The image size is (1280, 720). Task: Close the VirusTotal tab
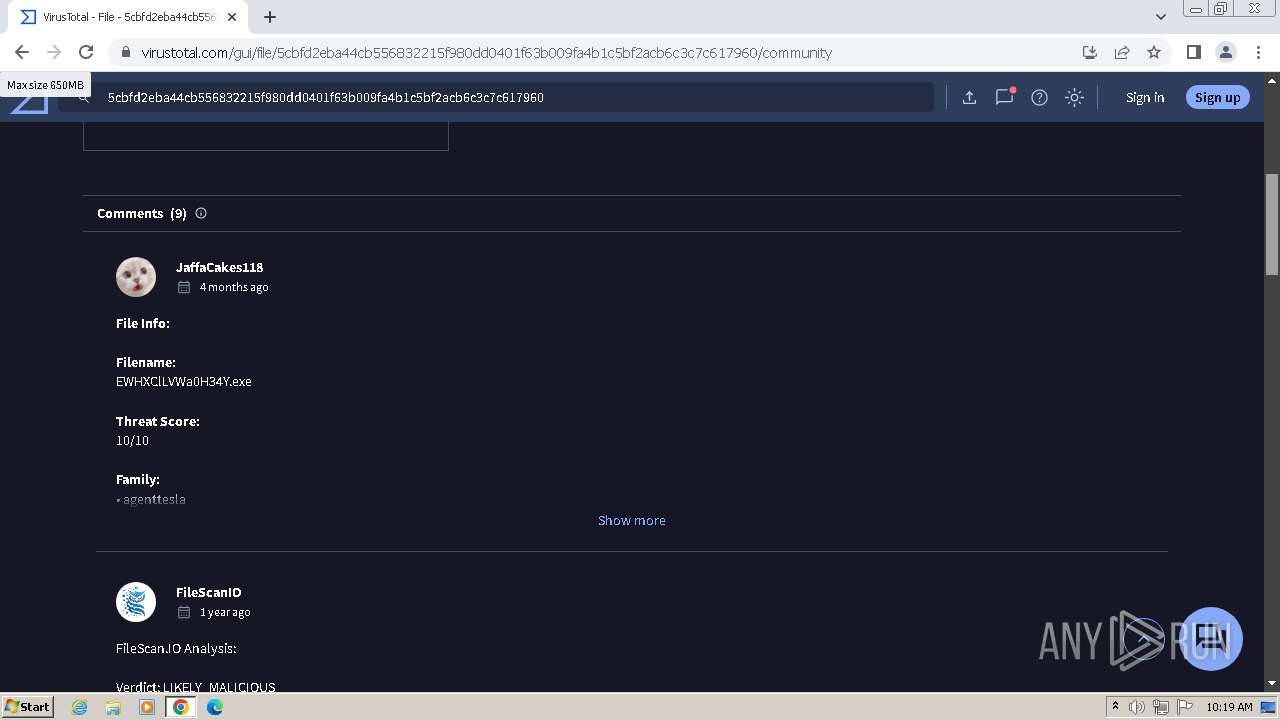tap(232, 17)
